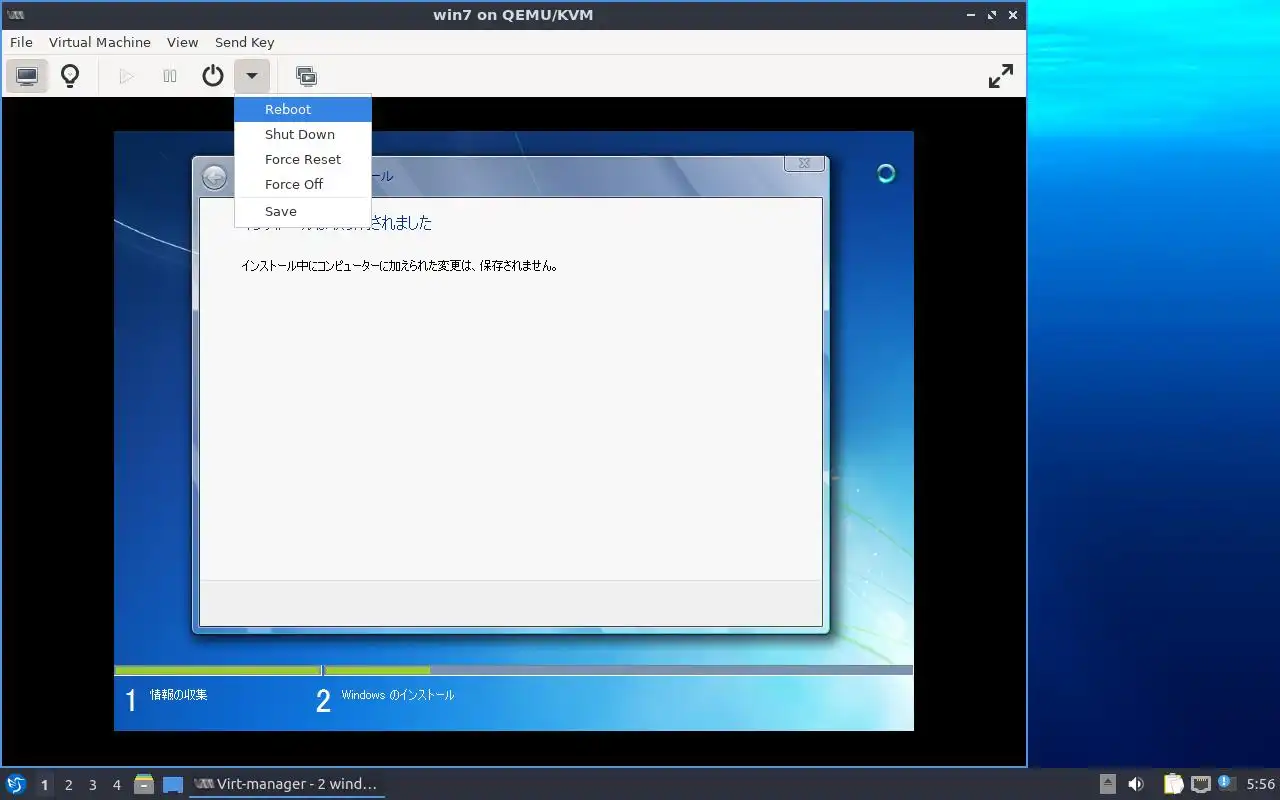The image size is (1280, 800).
Task: Open the volume control tray icon
Action: click(x=1136, y=784)
